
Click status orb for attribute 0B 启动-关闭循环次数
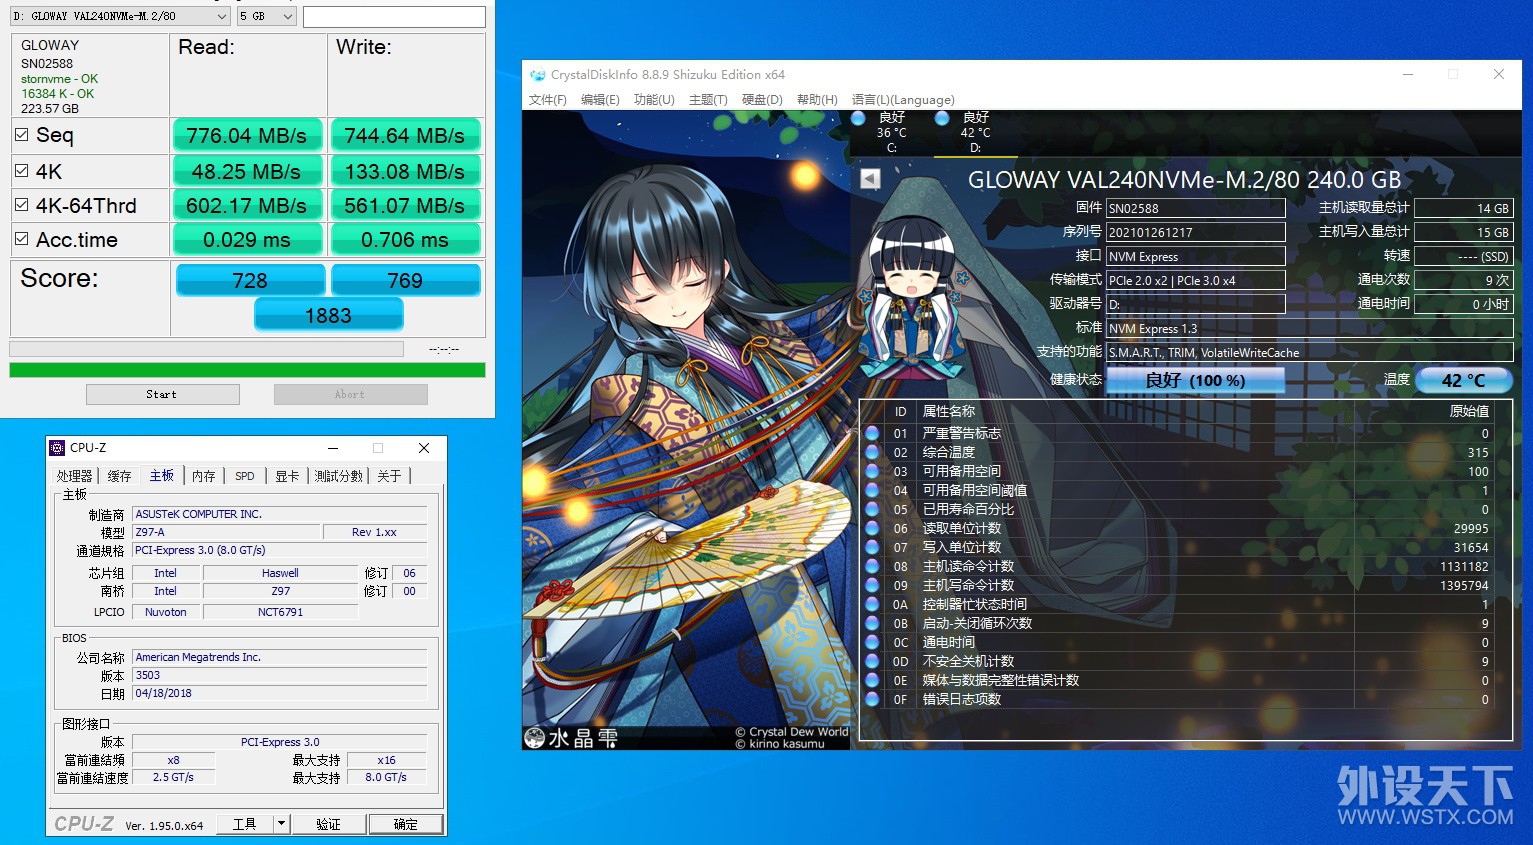872,623
